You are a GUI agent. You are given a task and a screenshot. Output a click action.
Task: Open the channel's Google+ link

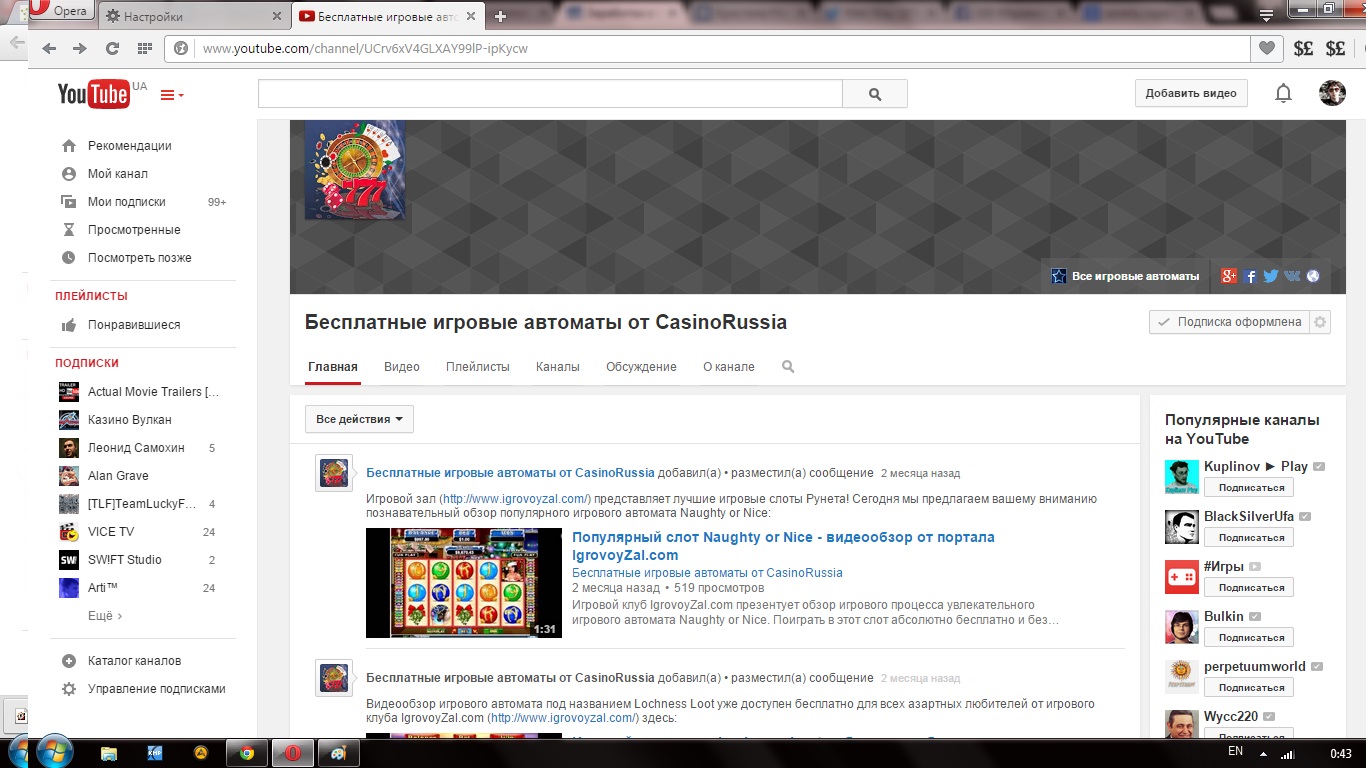(1229, 276)
